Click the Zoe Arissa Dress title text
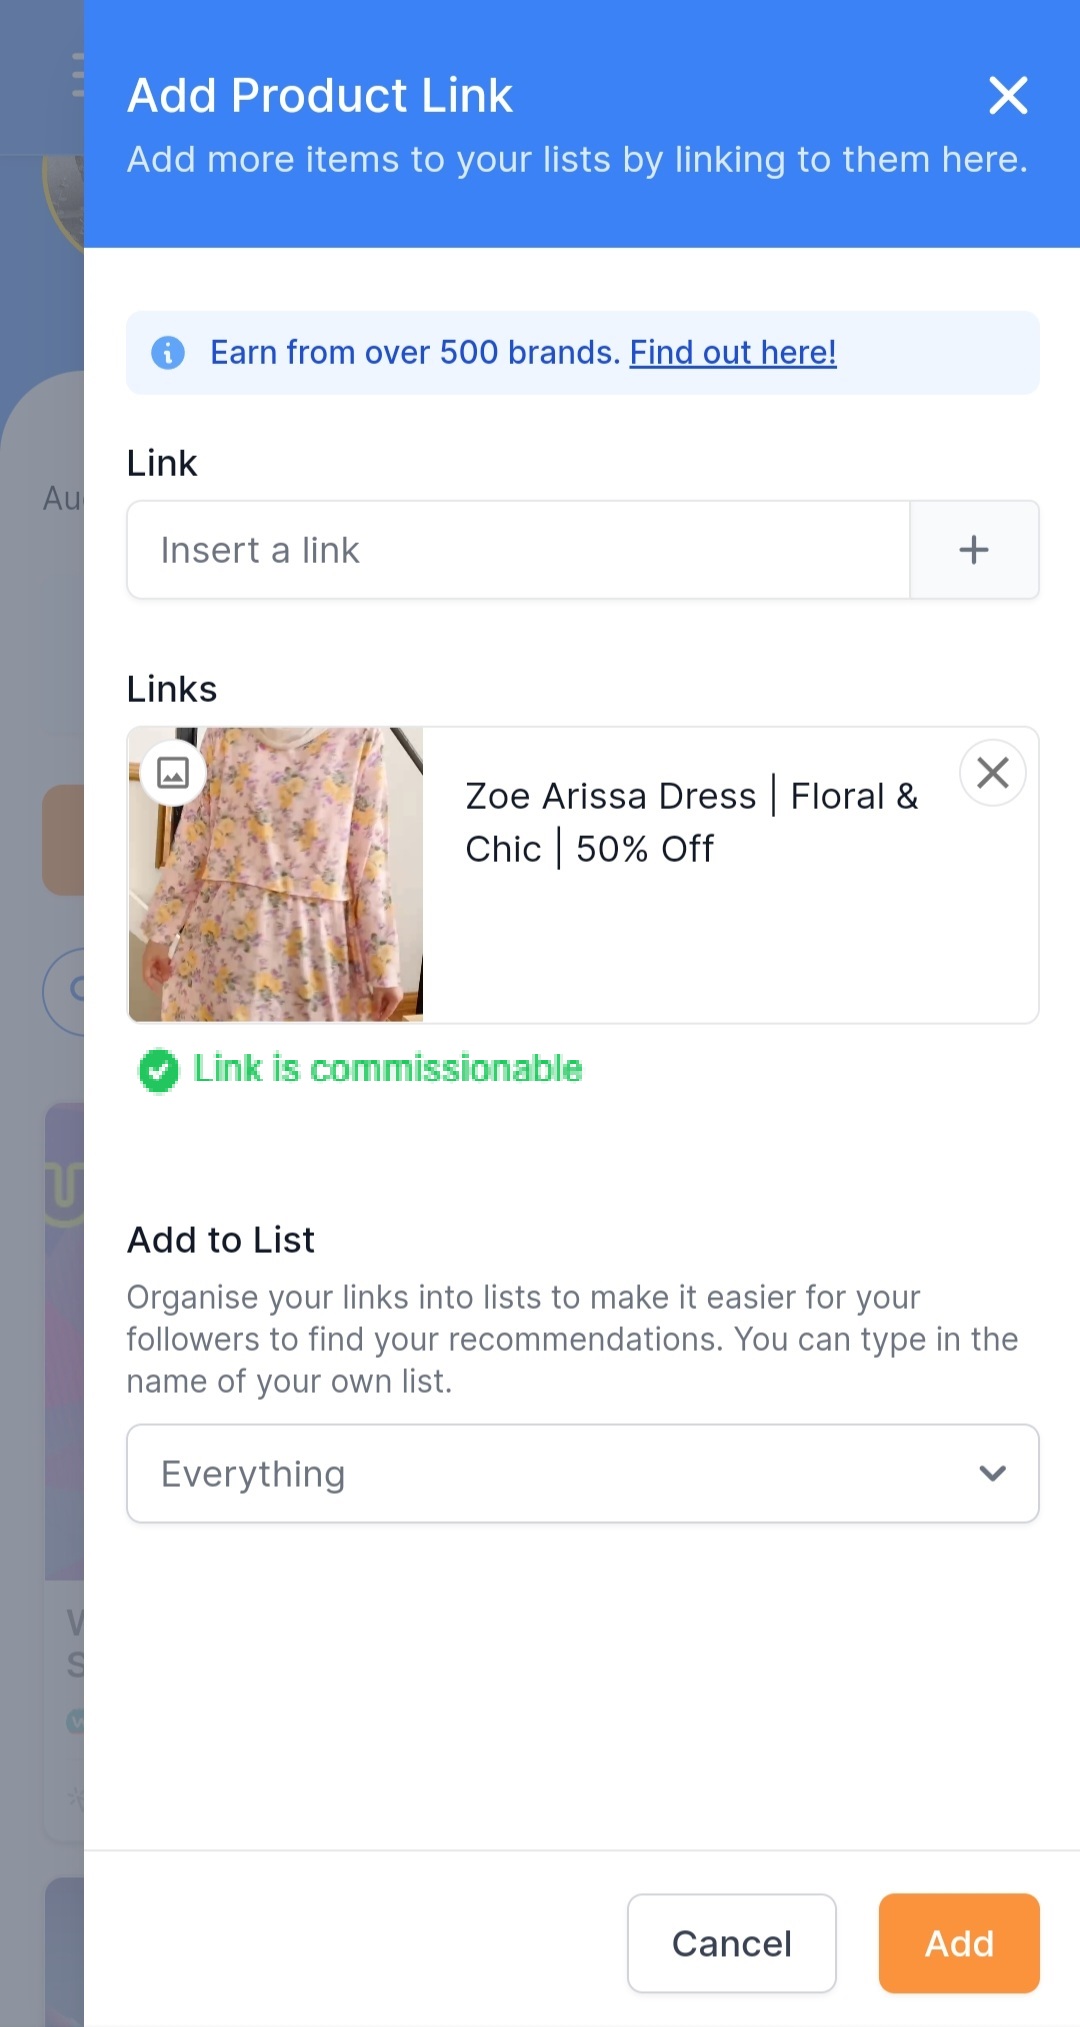 [x=692, y=822]
